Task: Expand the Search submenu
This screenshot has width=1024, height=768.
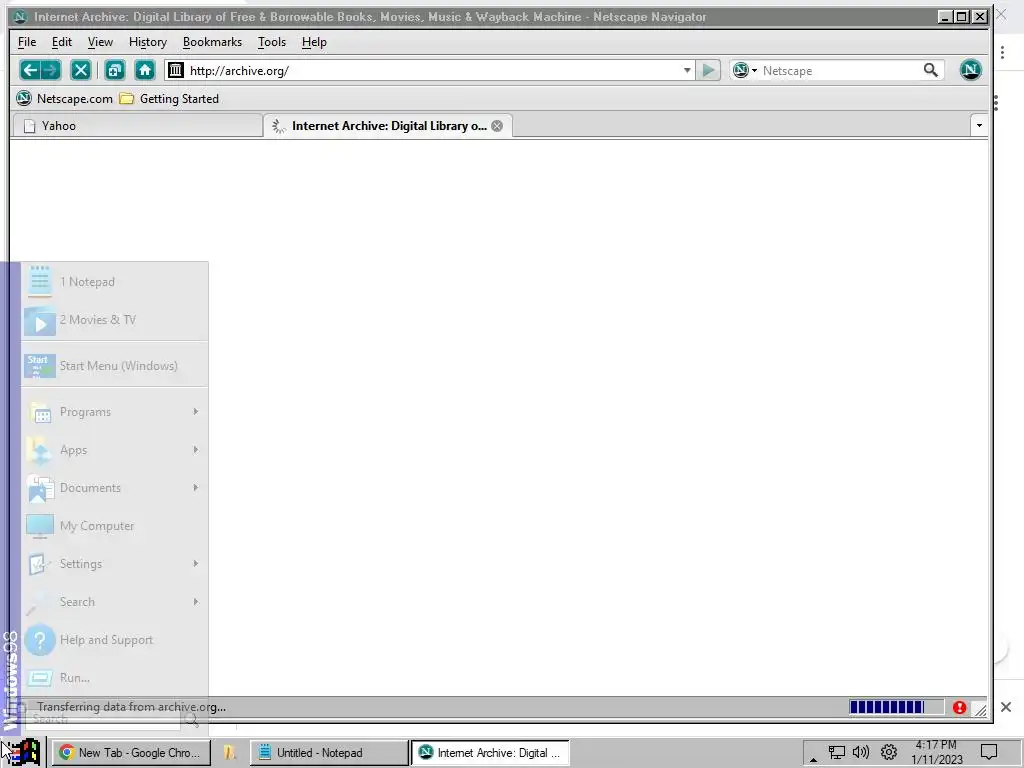Action: coord(115,601)
